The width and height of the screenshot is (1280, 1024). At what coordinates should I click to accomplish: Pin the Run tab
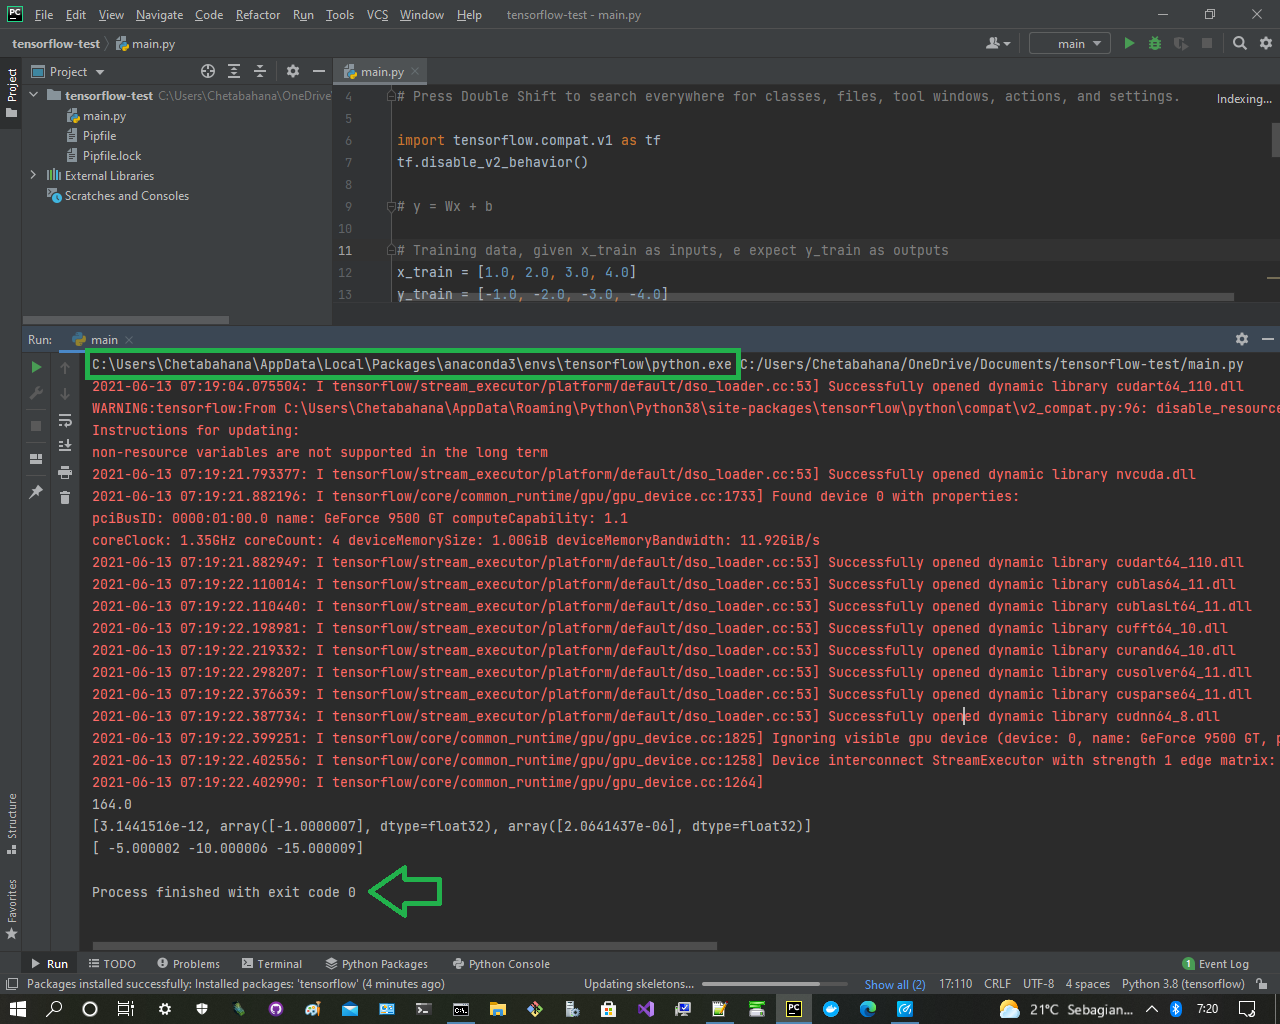(37, 492)
